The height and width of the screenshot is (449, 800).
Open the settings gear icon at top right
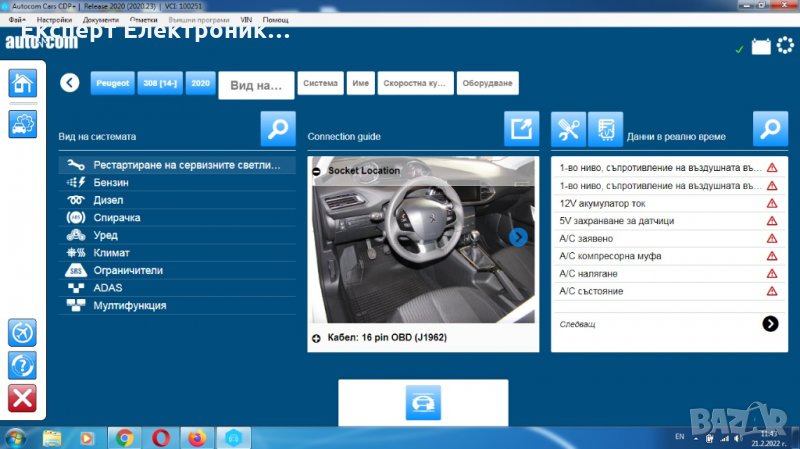(x=785, y=45)
